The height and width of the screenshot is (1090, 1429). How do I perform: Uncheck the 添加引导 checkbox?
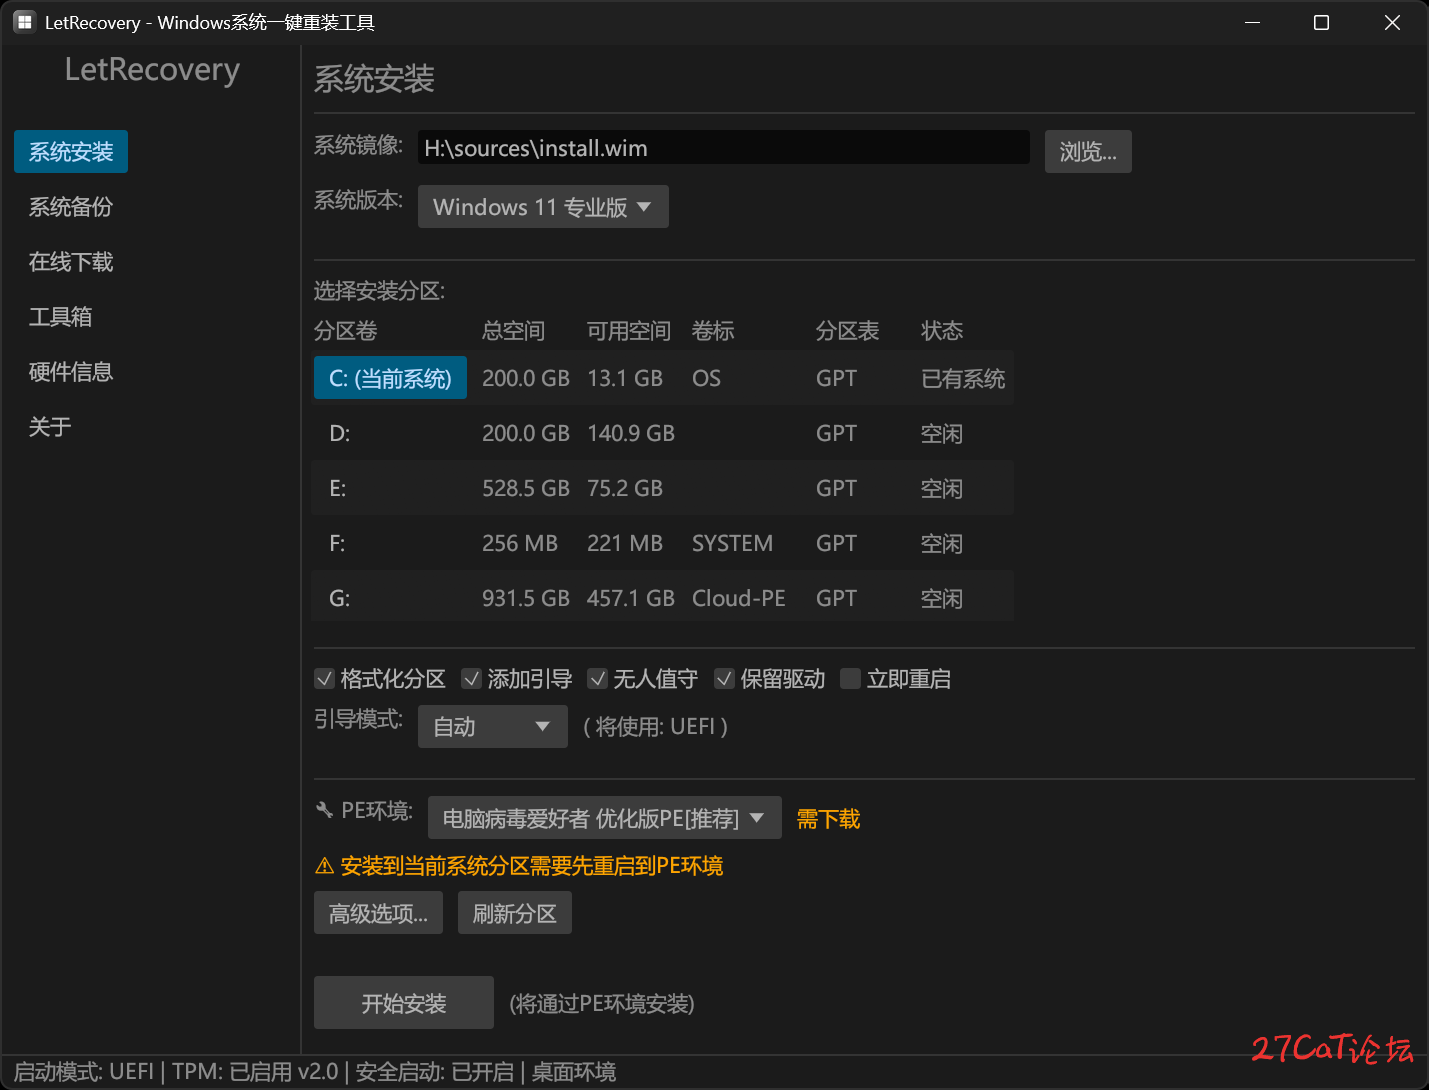pos(471,678)
